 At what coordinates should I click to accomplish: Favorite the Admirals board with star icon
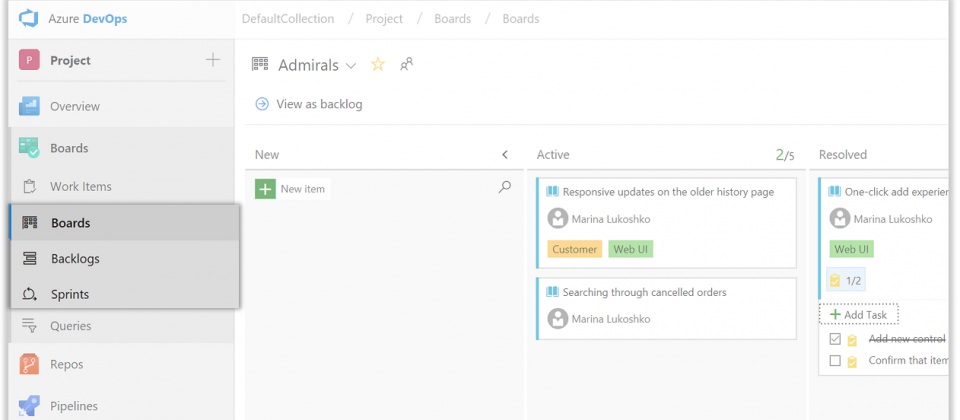pos(378,64)
